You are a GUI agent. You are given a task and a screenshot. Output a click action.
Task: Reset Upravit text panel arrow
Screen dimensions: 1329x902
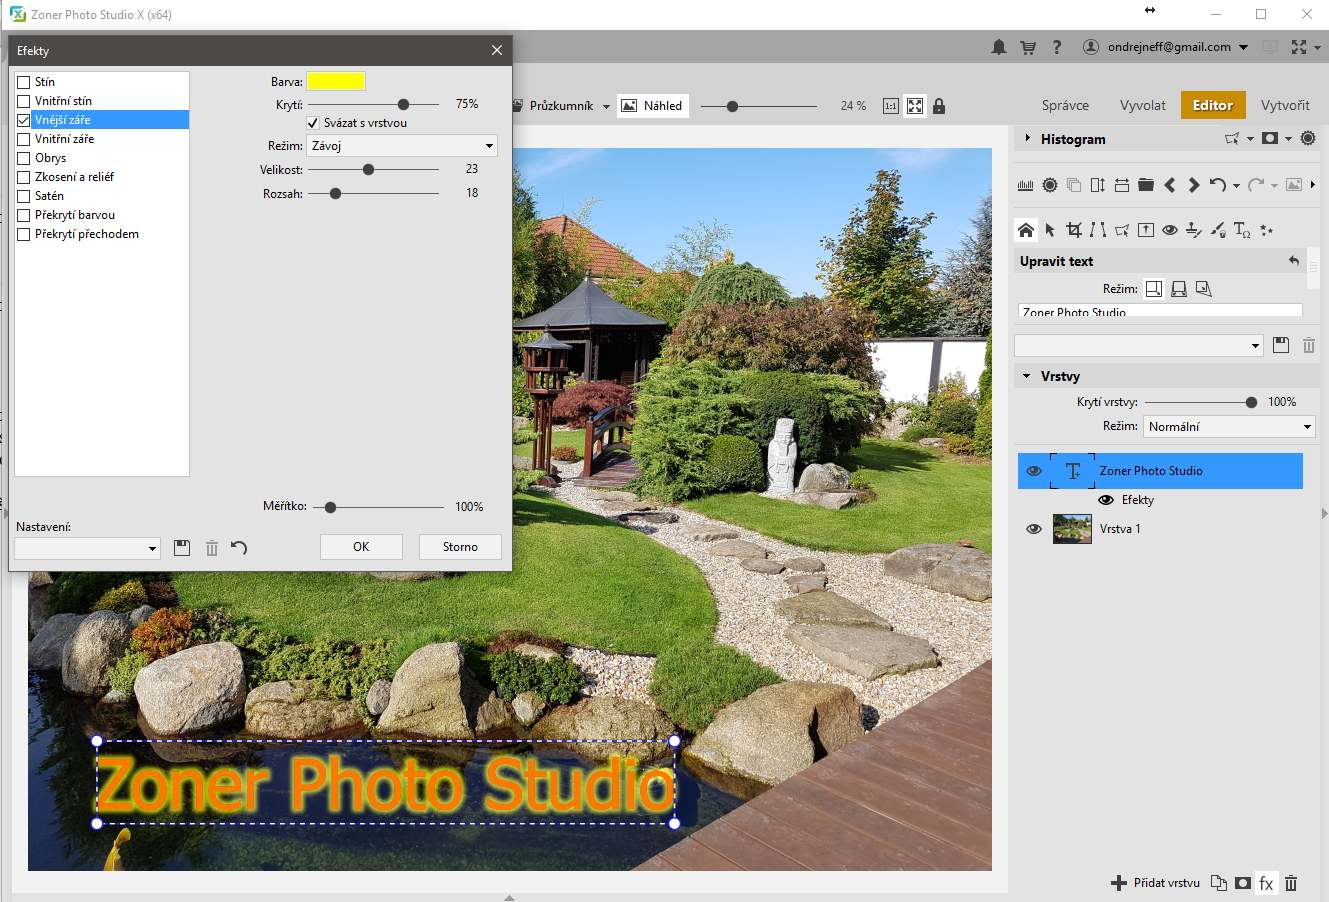(1294, 261)
